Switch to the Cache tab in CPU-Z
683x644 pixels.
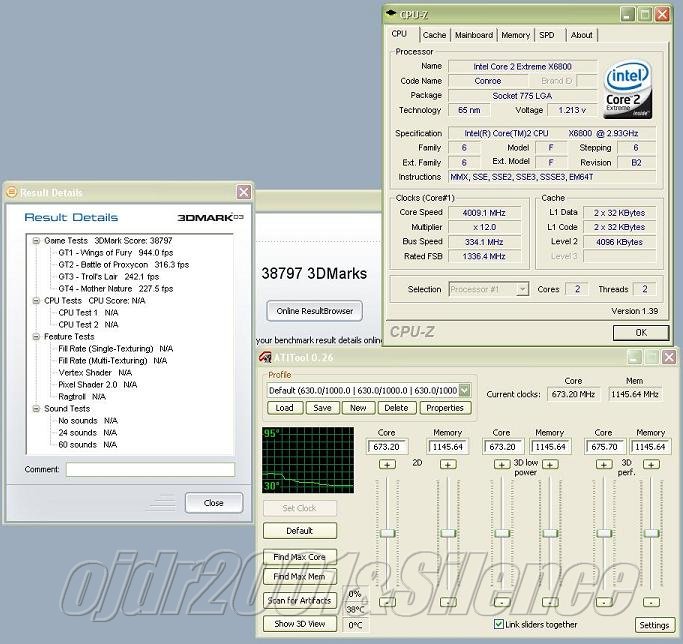point(434,35)
